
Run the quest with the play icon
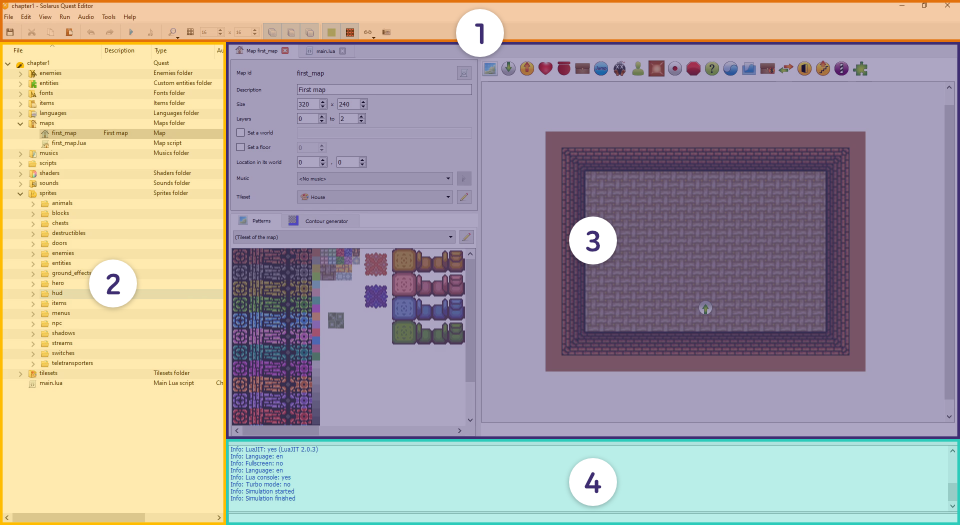coord(130,32)
